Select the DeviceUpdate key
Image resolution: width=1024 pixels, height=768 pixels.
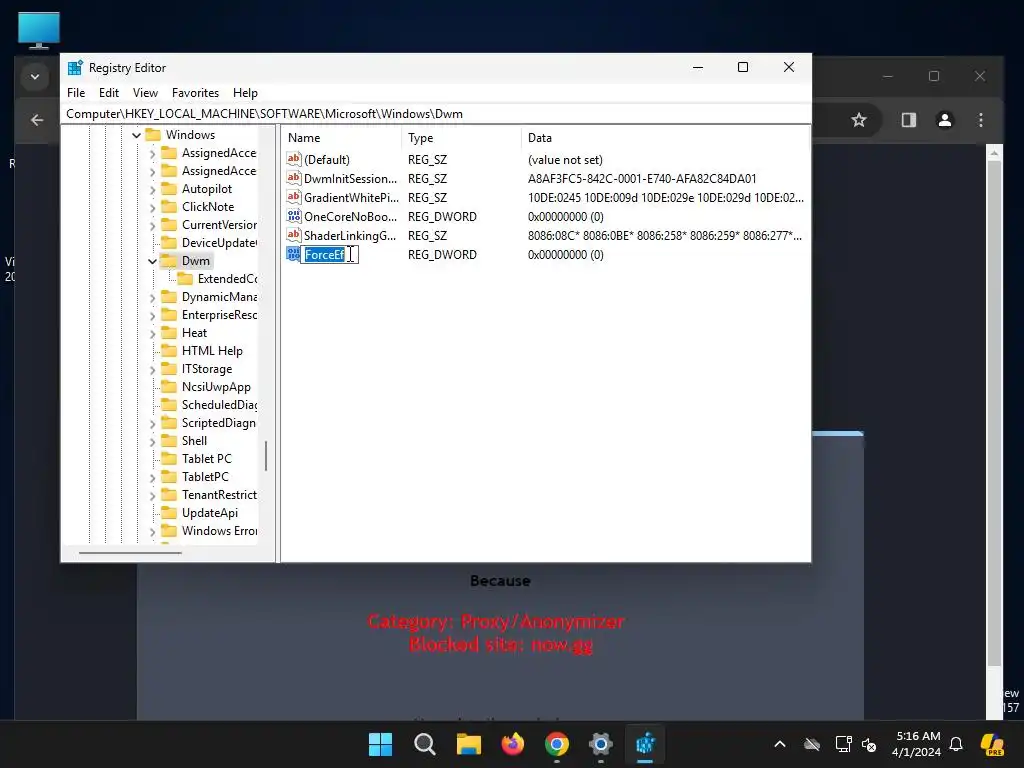pos(219,243)
